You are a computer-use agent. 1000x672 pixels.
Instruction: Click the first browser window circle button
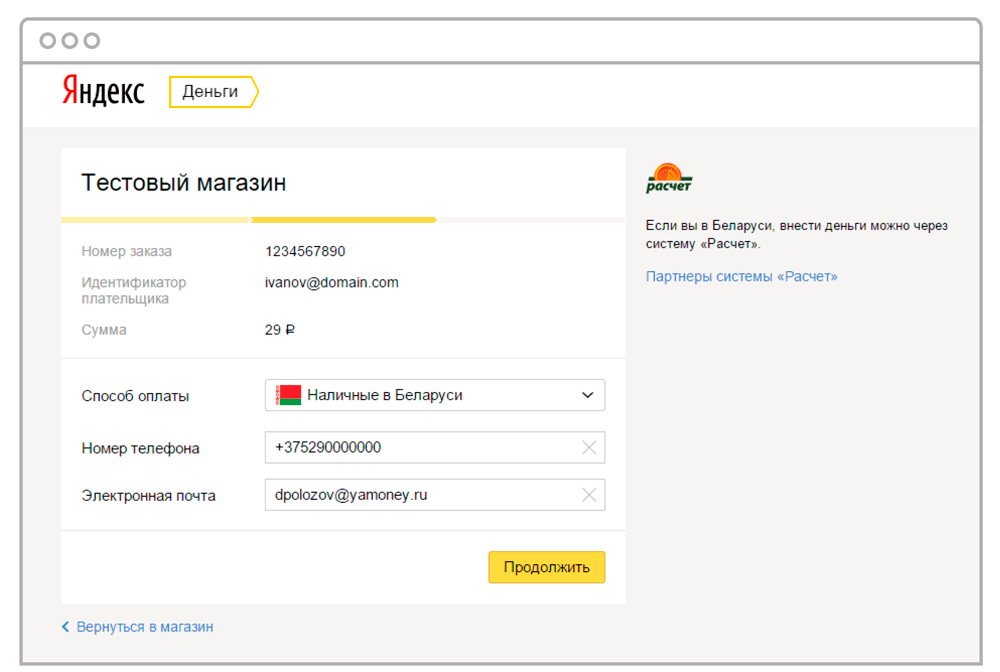[48, 41]
